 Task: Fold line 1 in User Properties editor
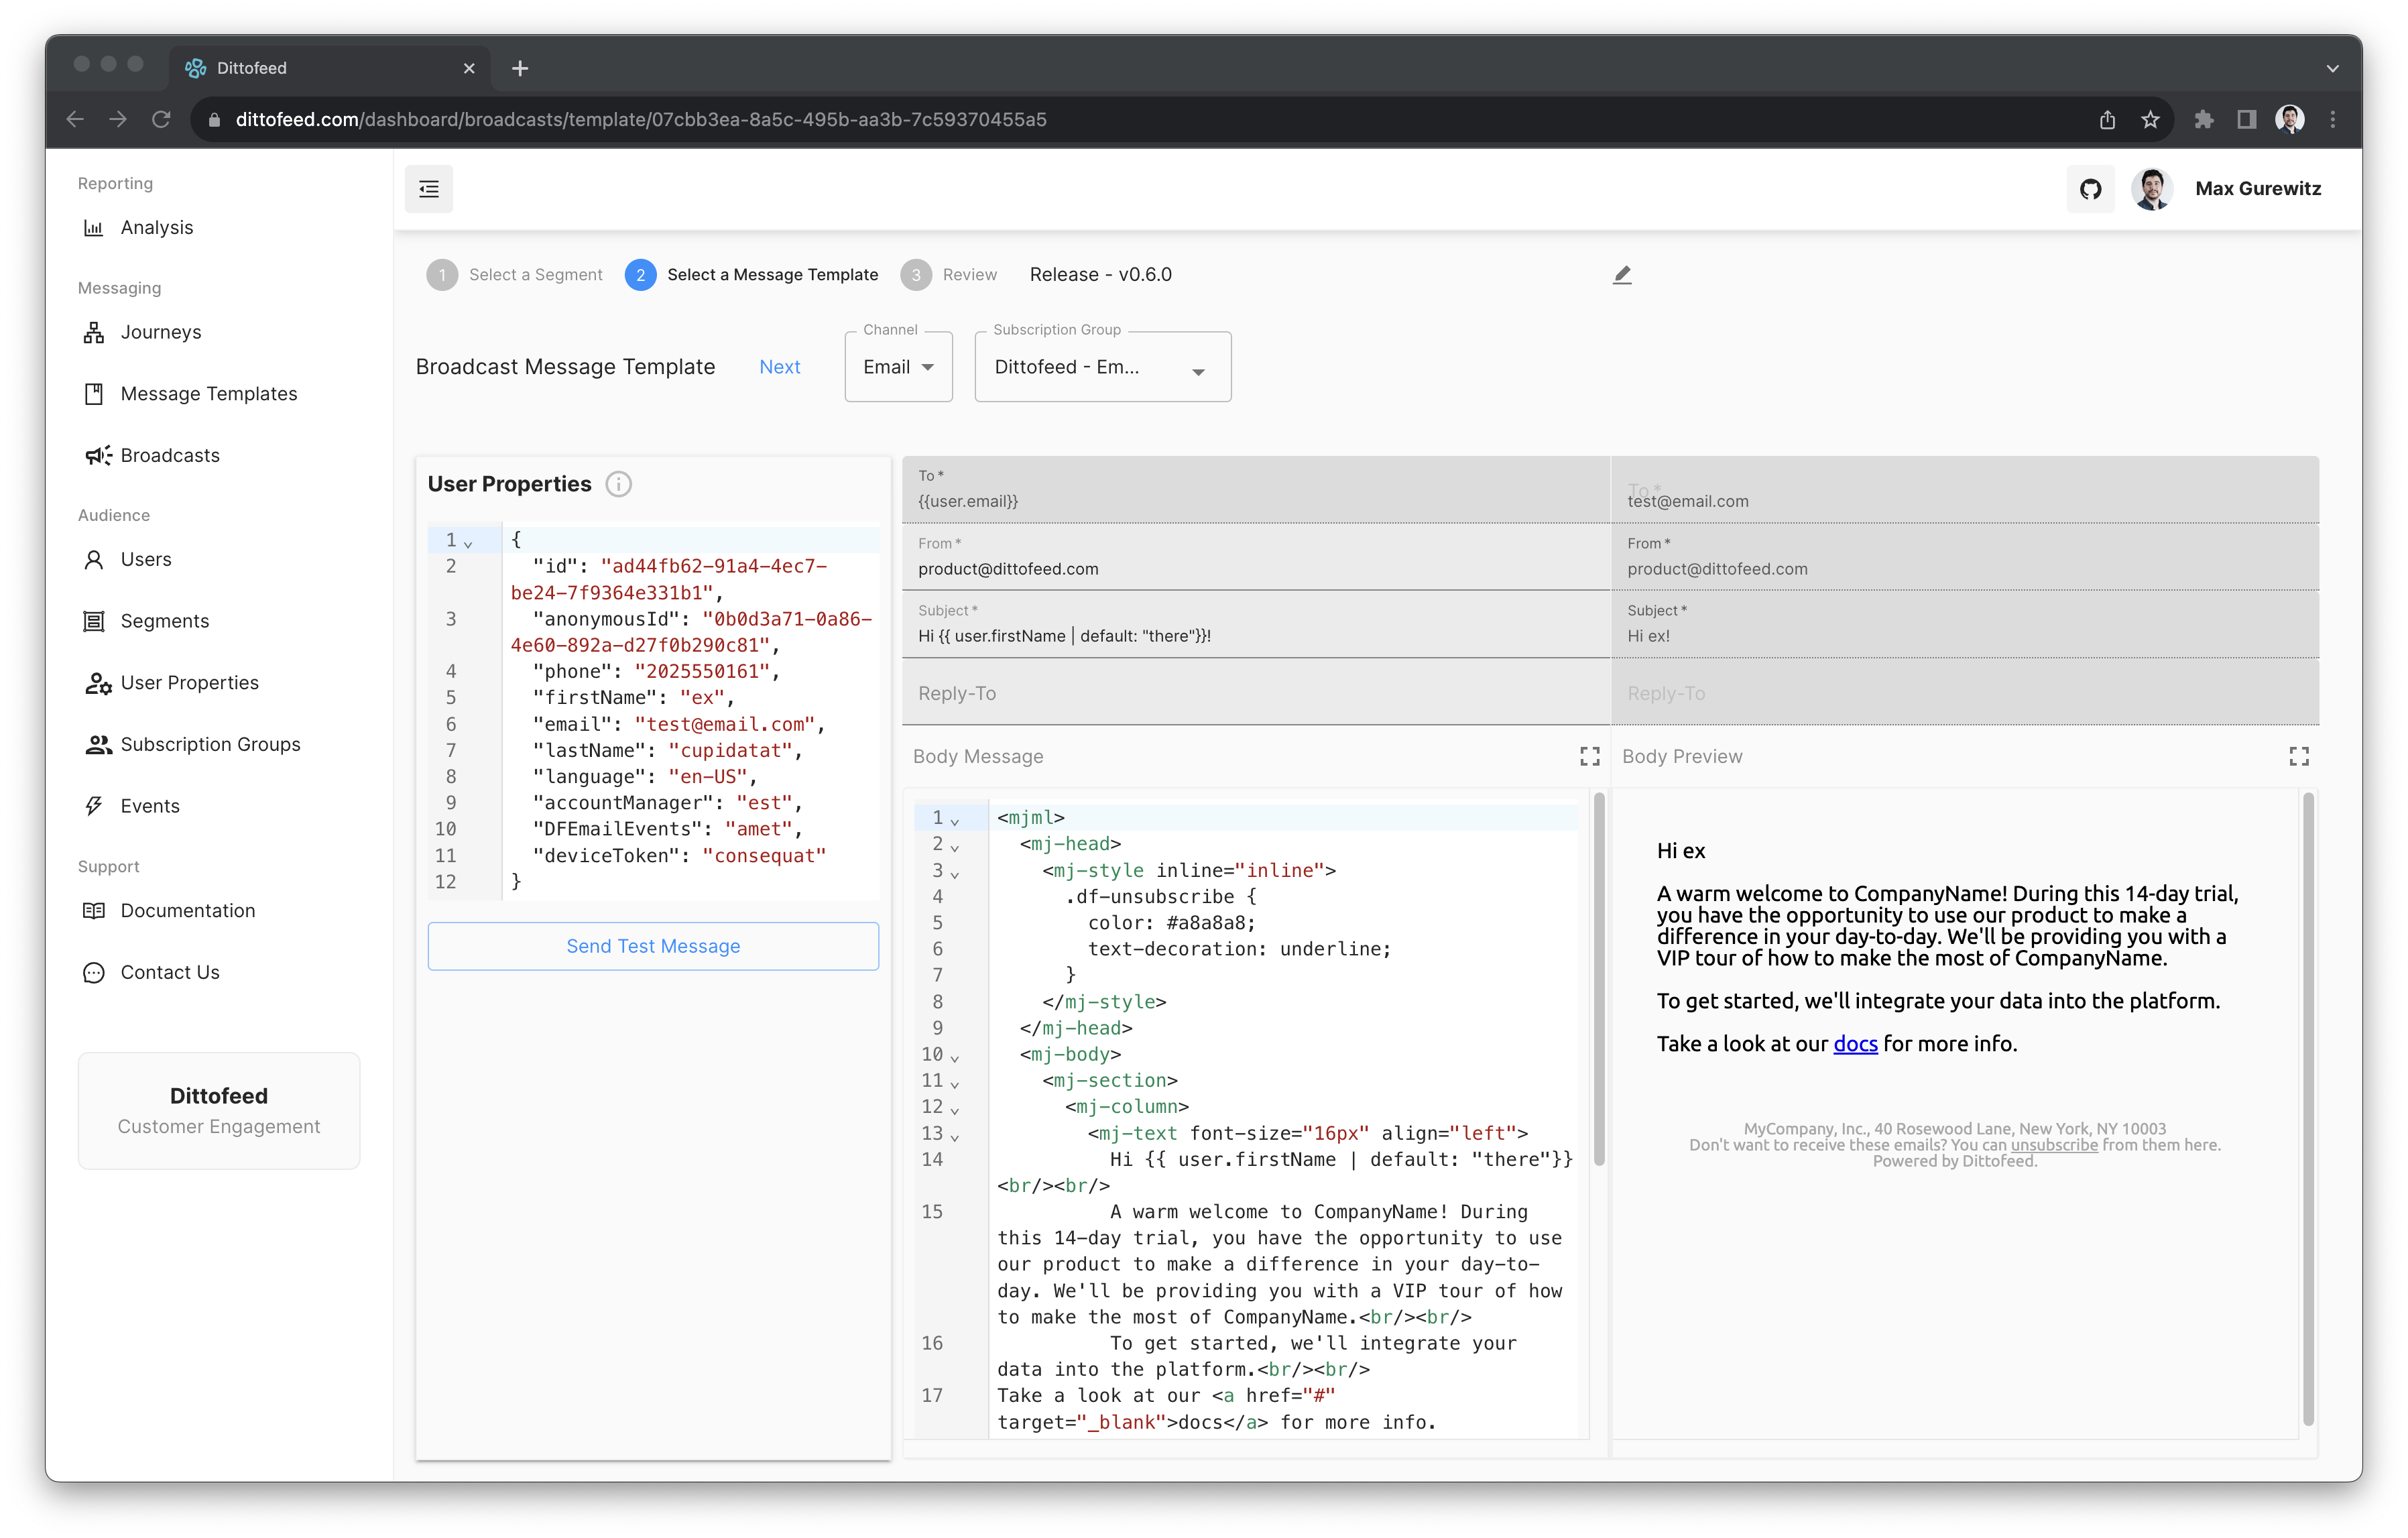468,544
